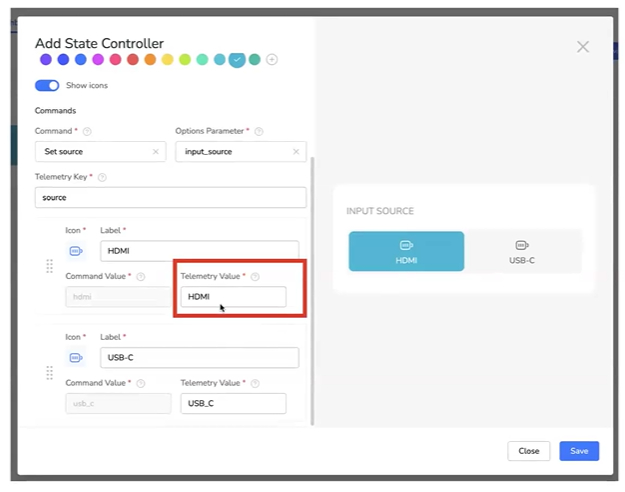
Task: Select the mint green color swatch
Action: tap(202, 60)
